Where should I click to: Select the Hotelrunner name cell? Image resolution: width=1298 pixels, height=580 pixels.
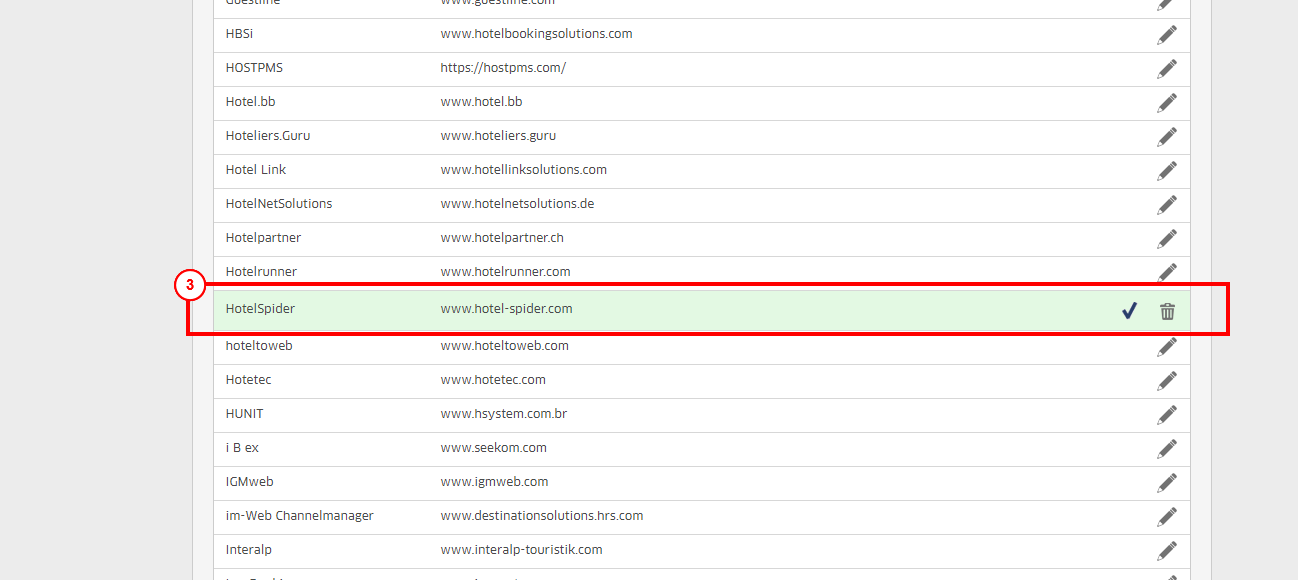click(261, 272)
